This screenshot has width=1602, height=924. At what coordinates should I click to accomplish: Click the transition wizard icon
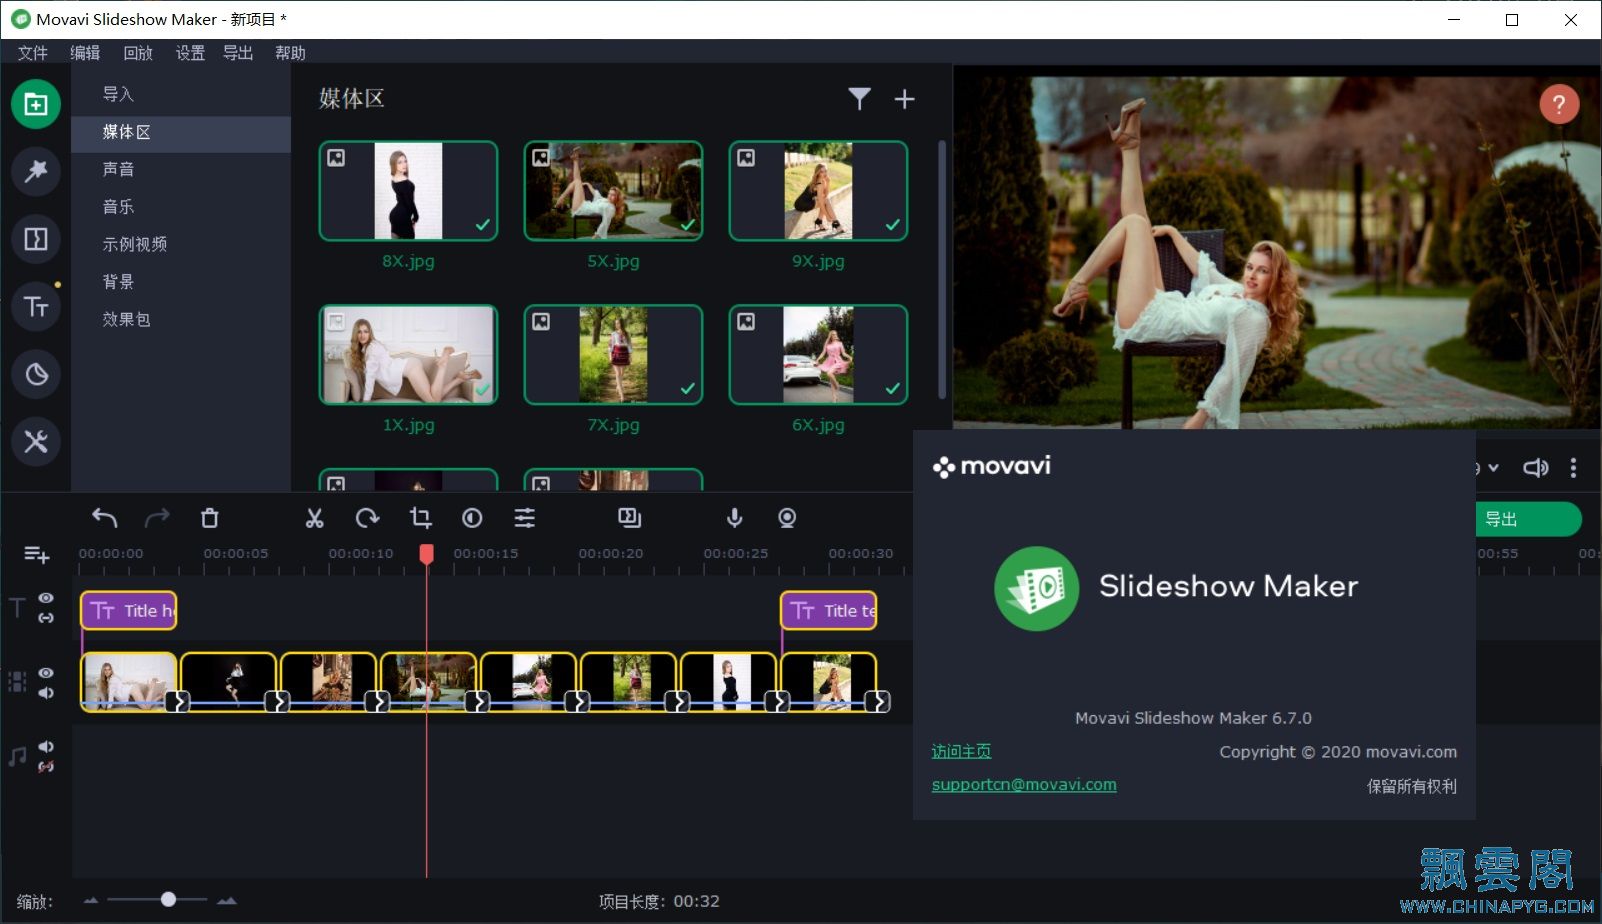coord(629,518)
